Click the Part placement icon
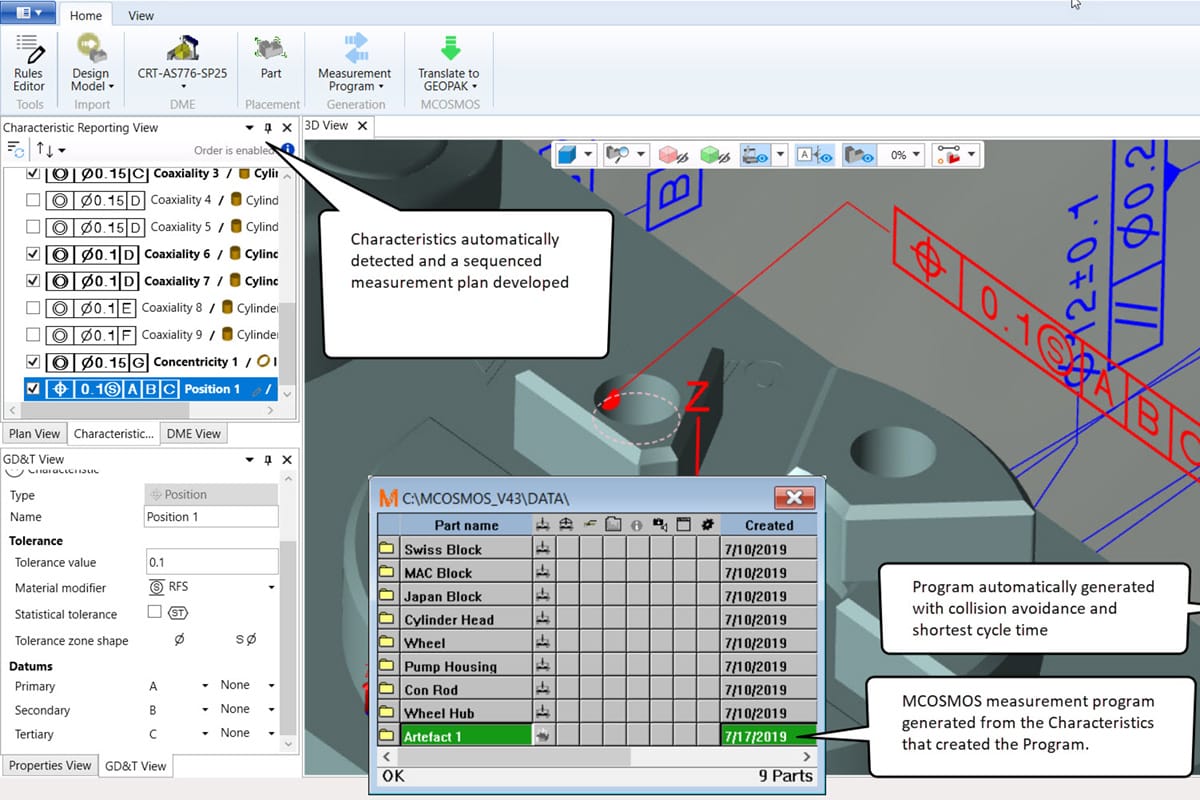The image size is (1200, 800). tap(271, 49)
